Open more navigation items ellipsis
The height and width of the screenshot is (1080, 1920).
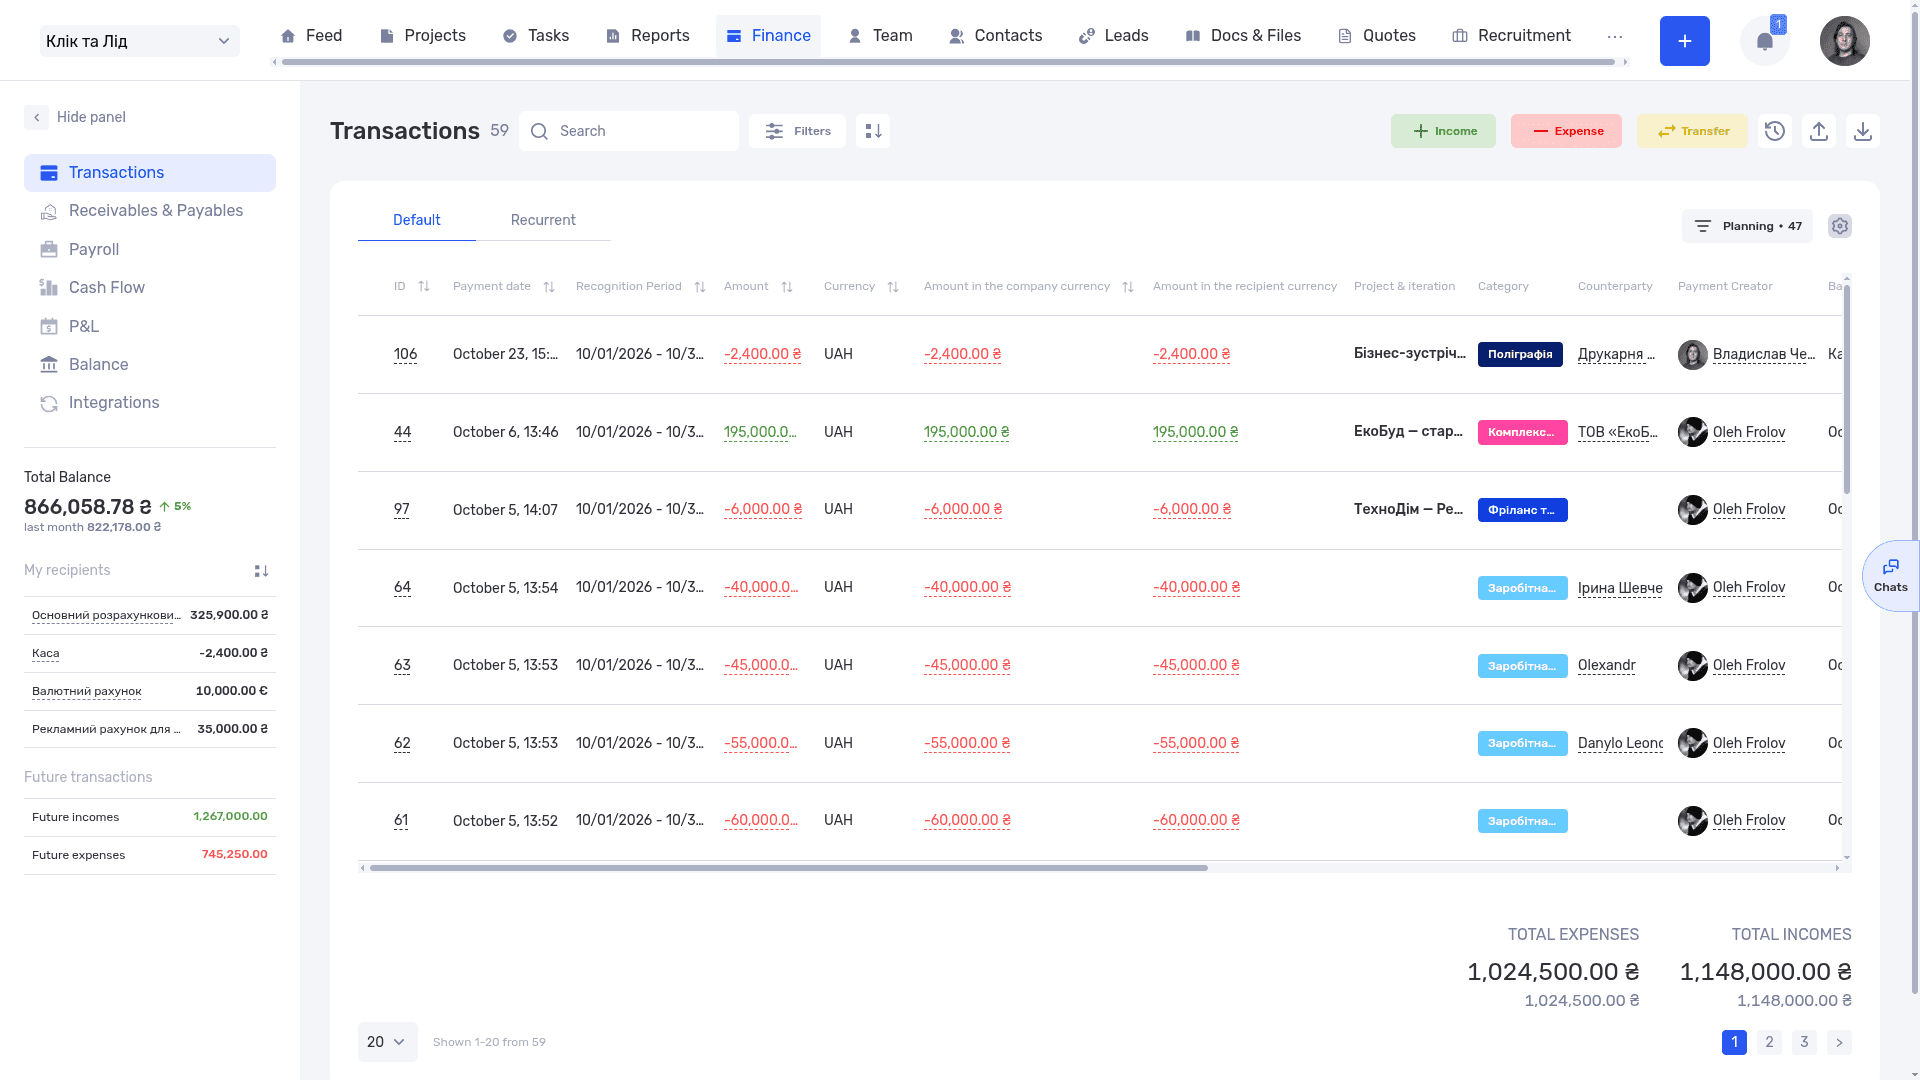pyautogui.click(x=1615, y=36)
